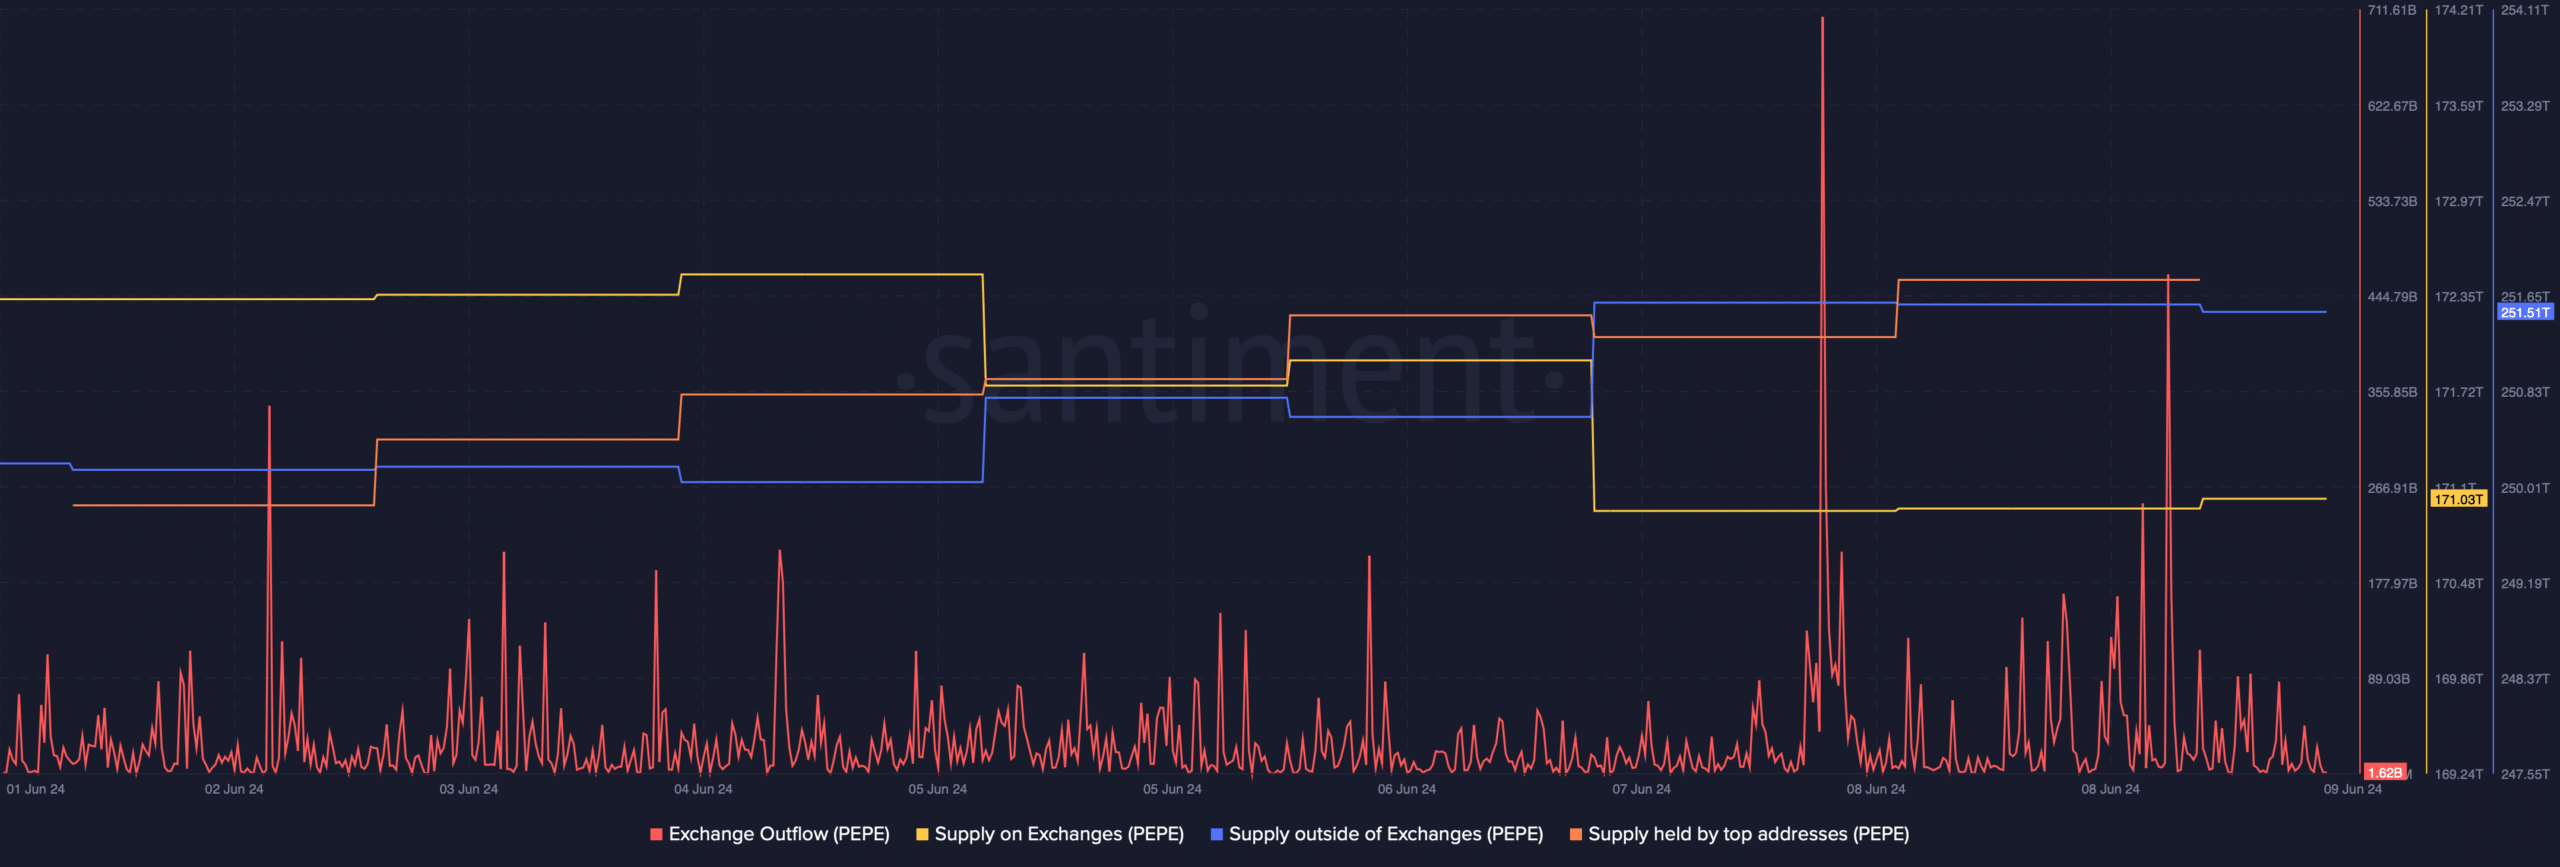The height and width of the screenshot is (867, 2560).
Task: Click the 250.01T axis value
Action: pyautogui.click(x=2525, y=488)
